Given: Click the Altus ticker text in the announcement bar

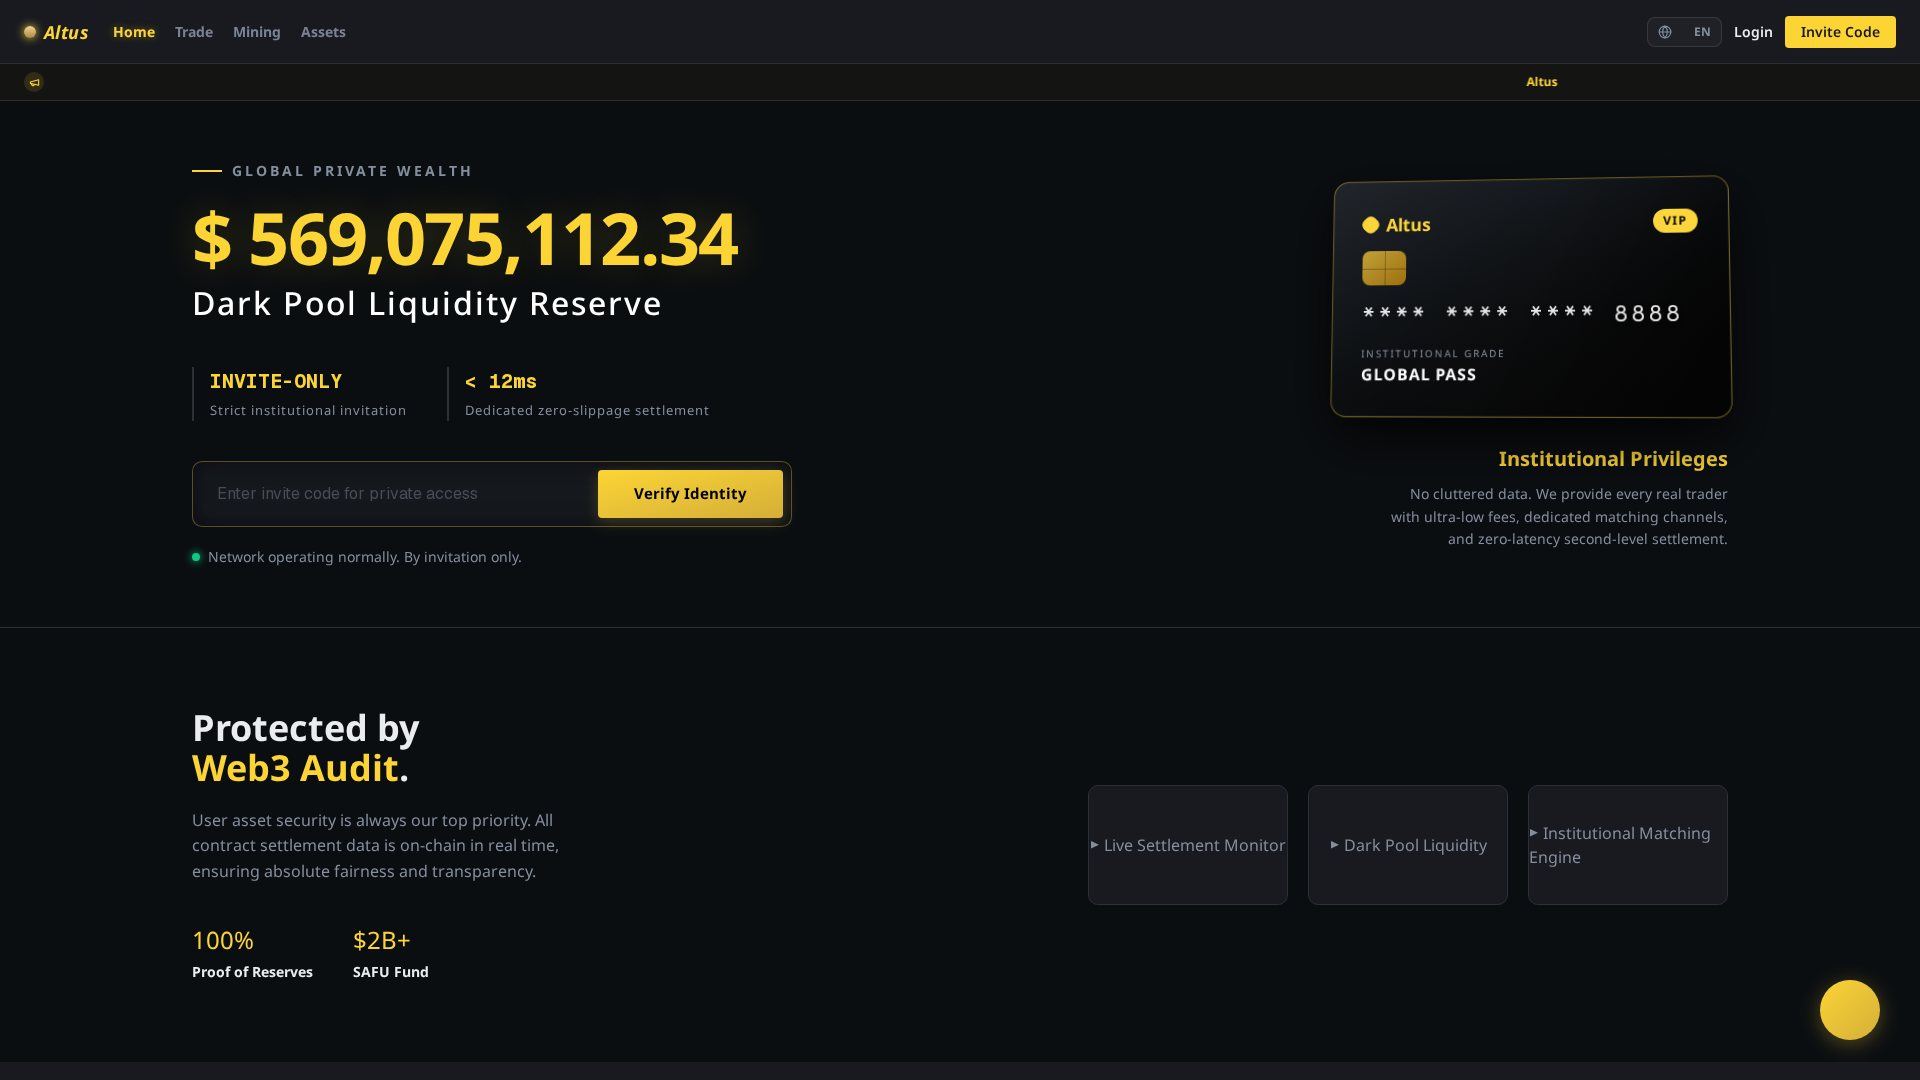Looking at the screenshot, I should (1541, 82).
